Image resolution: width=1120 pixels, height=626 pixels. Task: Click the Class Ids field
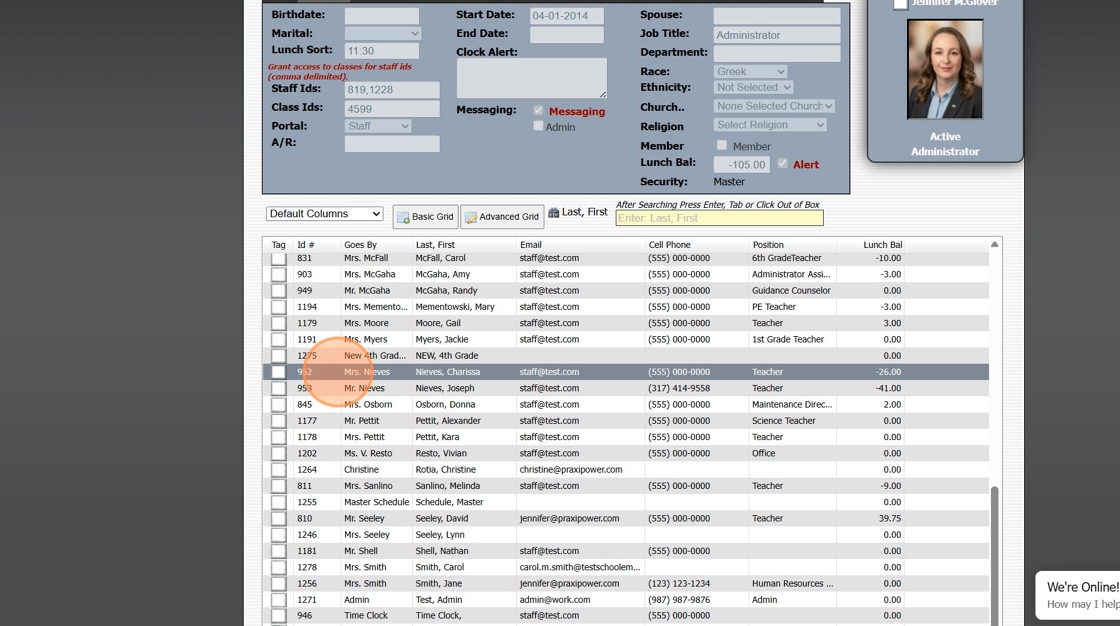(391, 109)
